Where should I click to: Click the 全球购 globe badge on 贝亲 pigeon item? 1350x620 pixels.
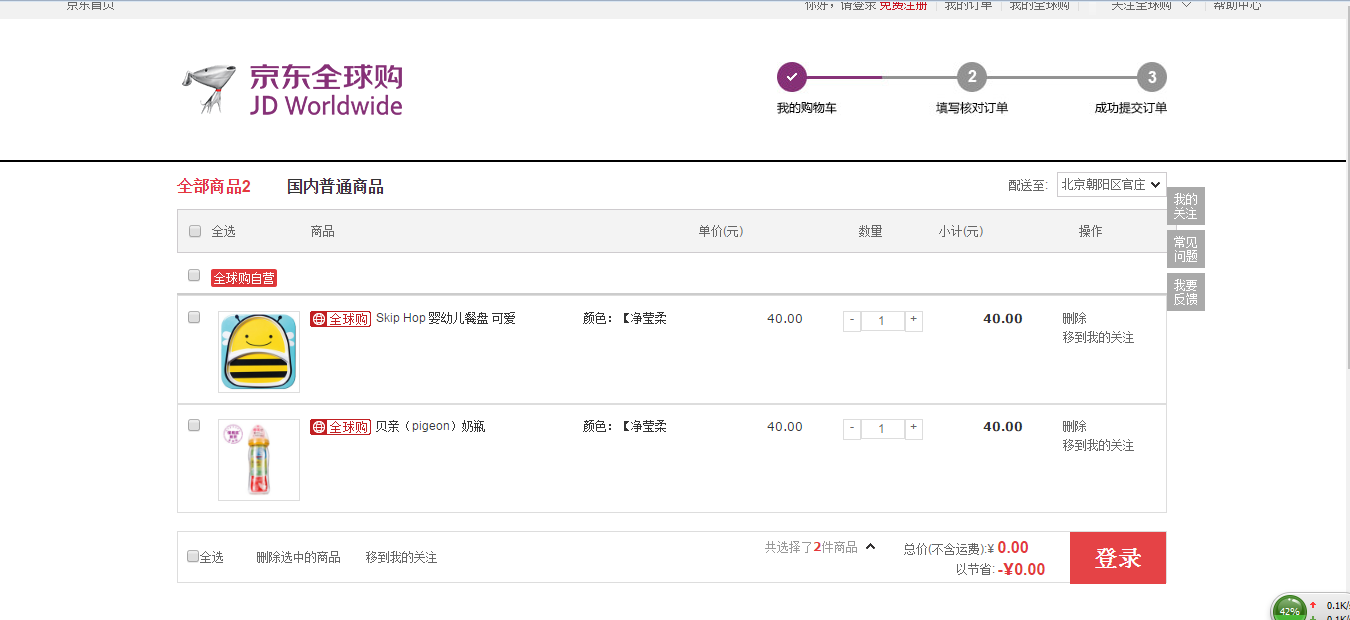tap(340, 427)
